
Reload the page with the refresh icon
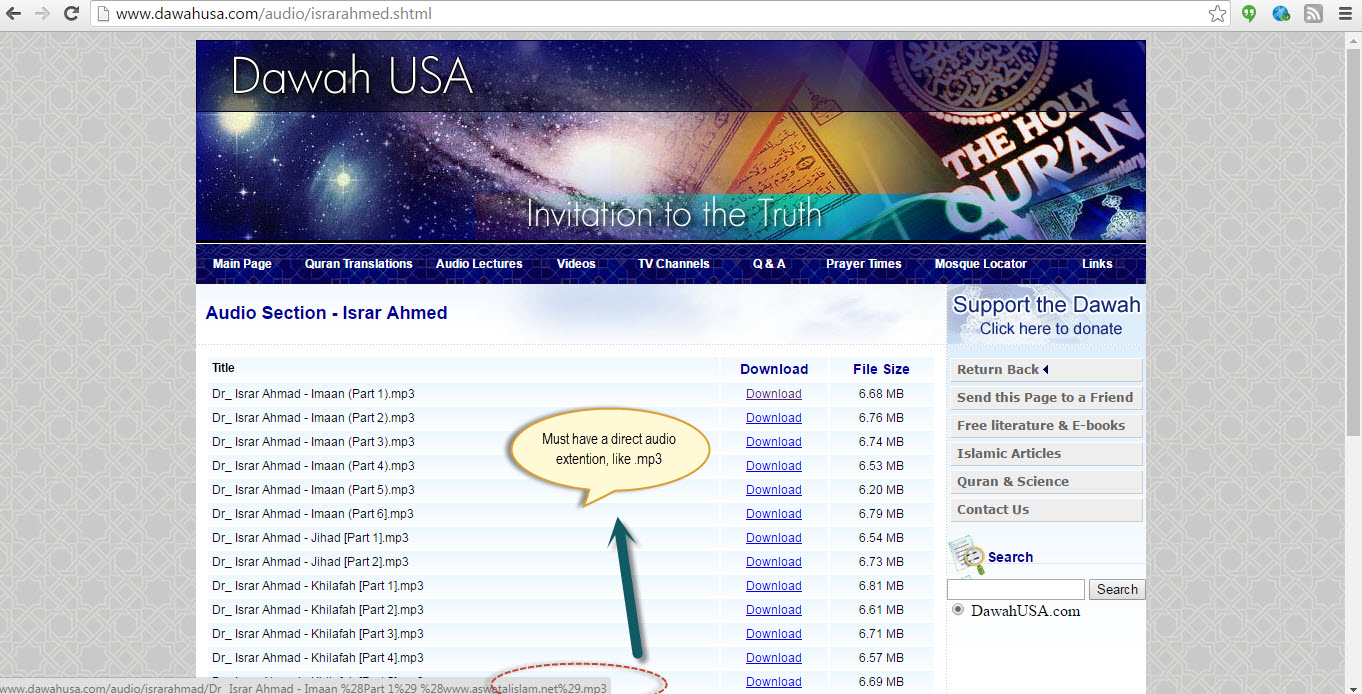click(x=71, y=14)
